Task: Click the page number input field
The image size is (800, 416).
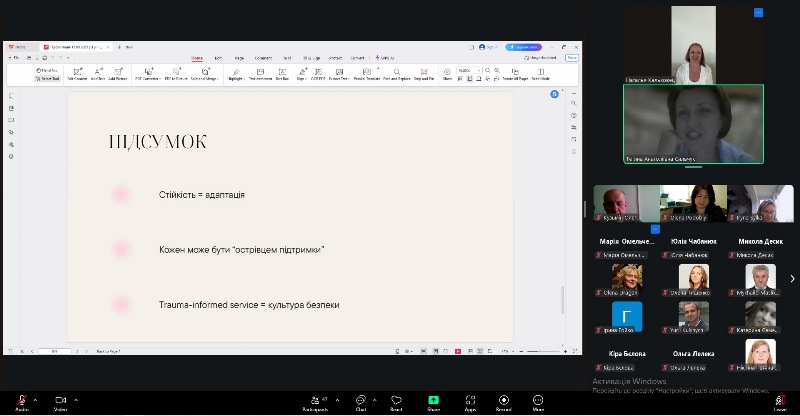Action: pos(54,351)
